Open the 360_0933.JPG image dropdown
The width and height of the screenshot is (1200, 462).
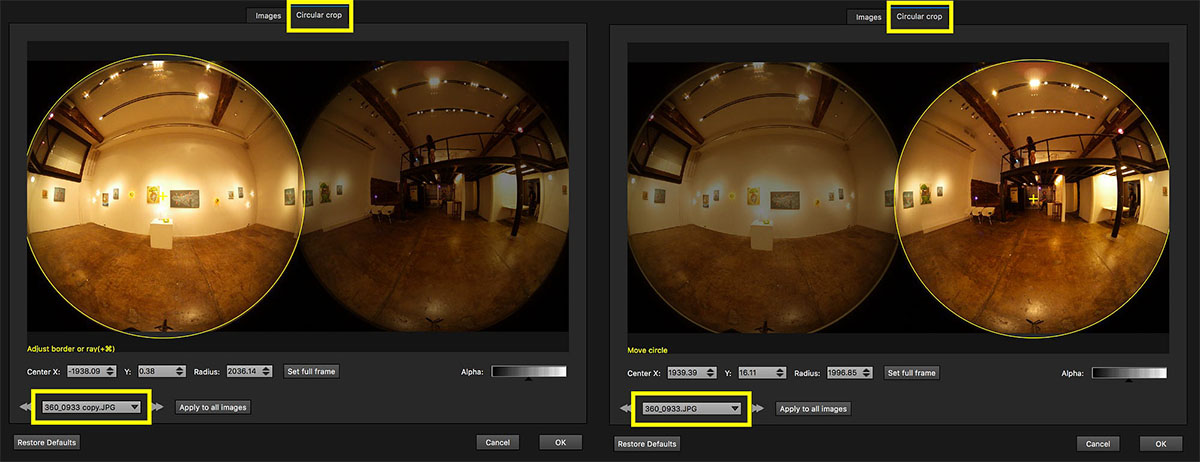click(692, 409)
